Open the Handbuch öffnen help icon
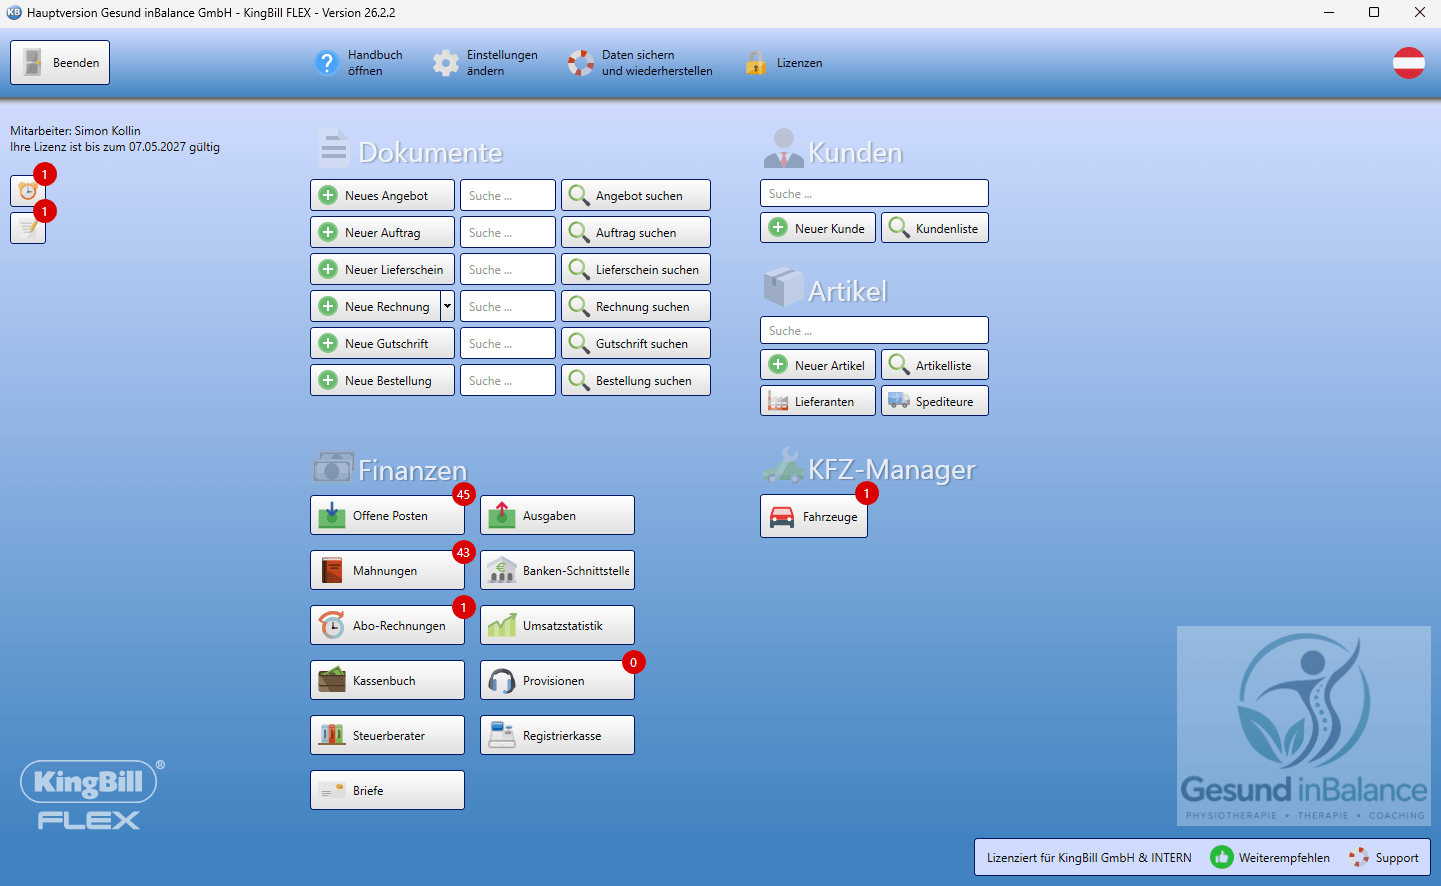The width and height of the screenshot is (1441, 886). click(327, 63)
